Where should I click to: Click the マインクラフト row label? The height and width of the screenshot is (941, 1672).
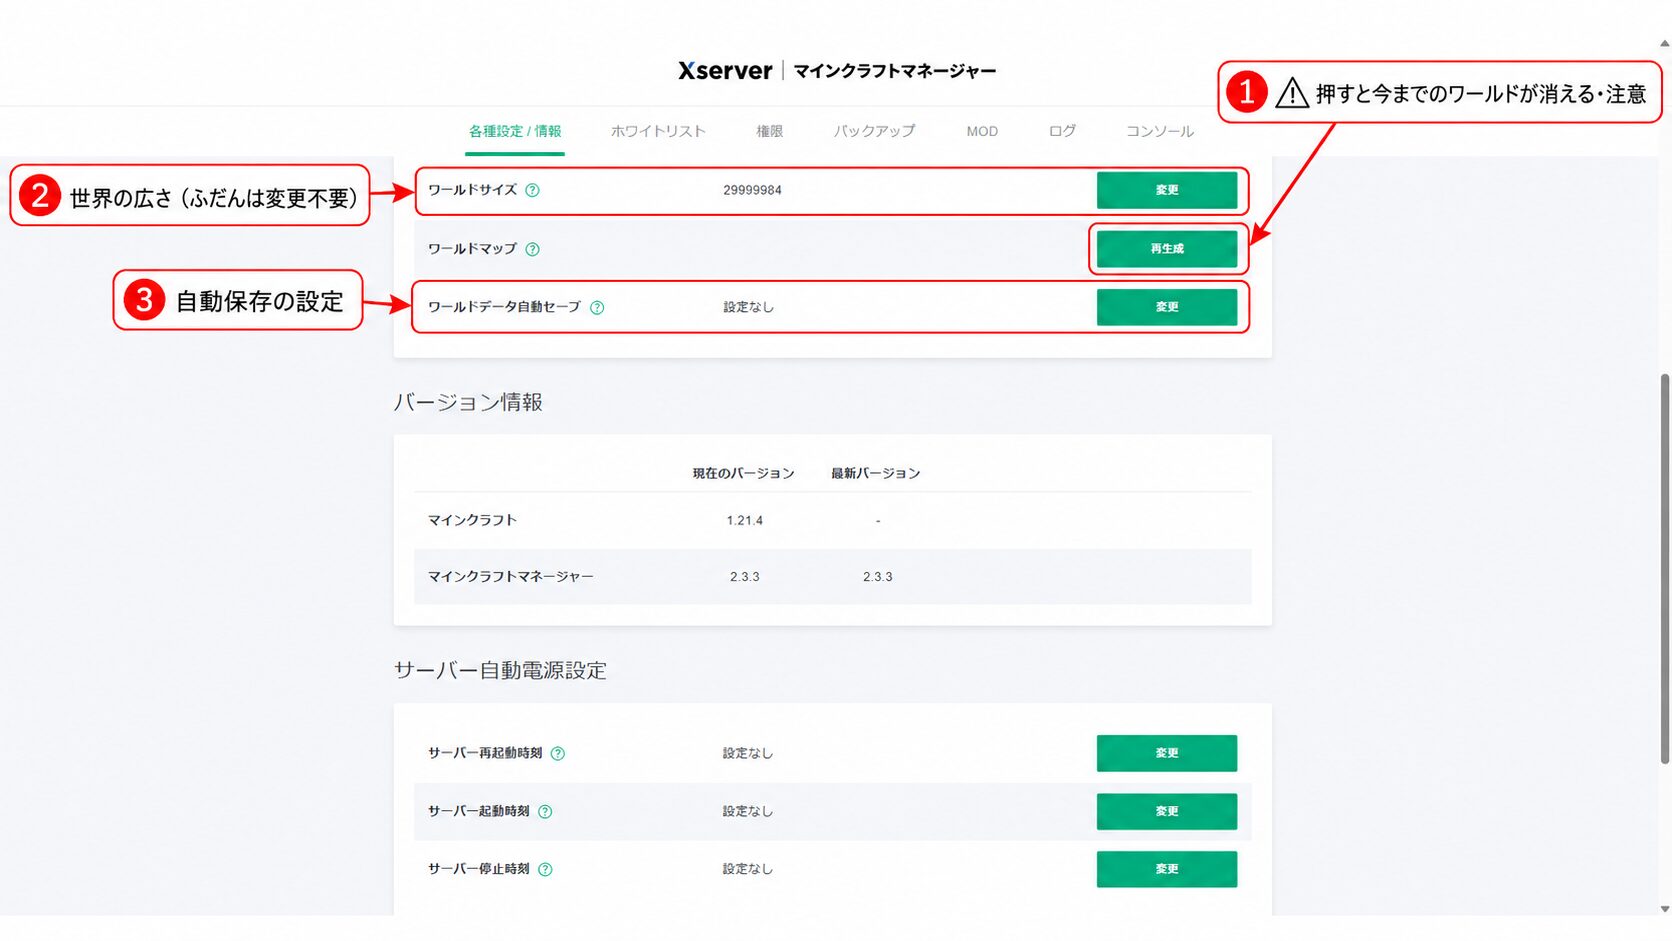coord(472,520)
